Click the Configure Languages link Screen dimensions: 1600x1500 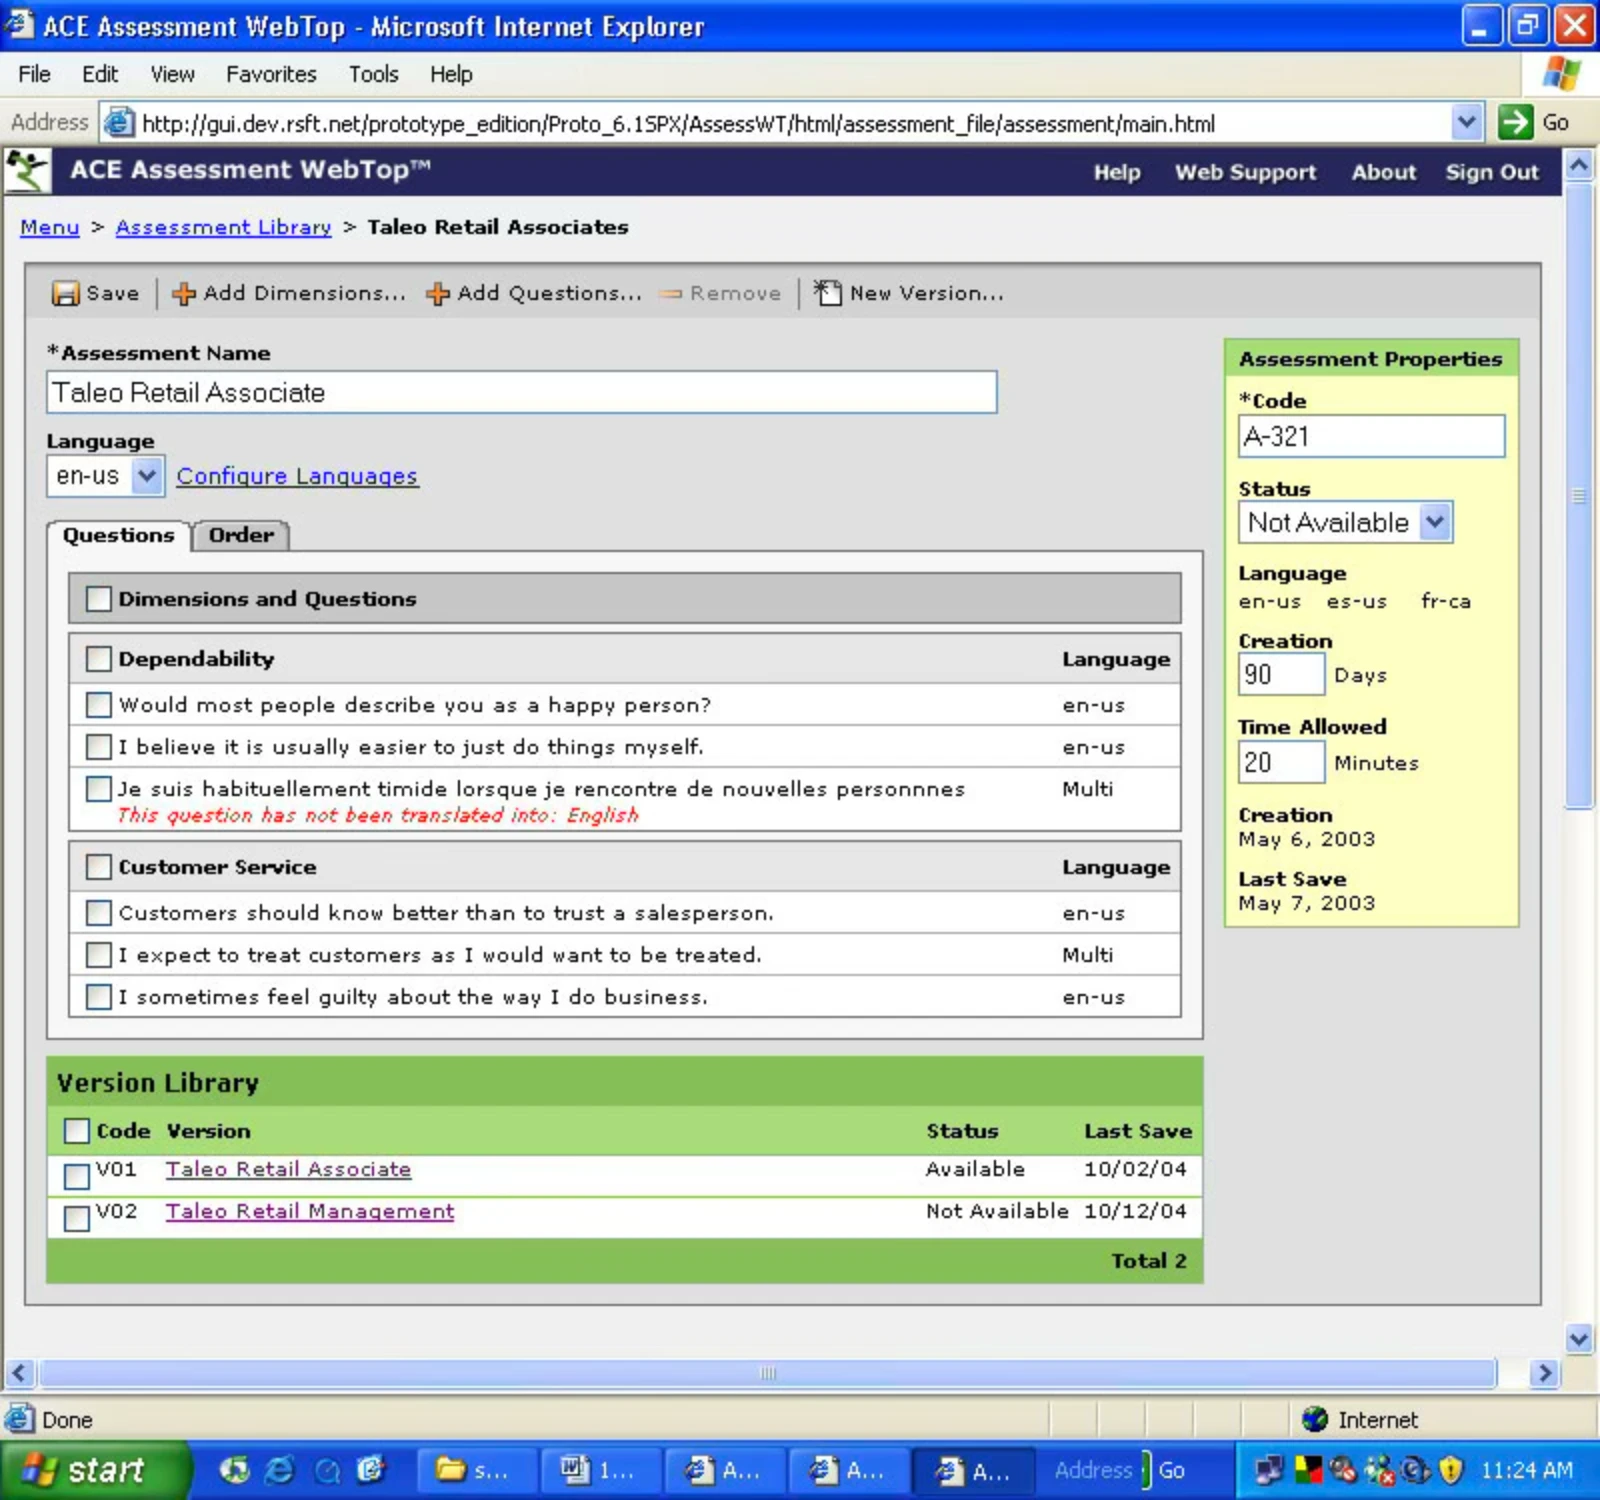[297, 476]
